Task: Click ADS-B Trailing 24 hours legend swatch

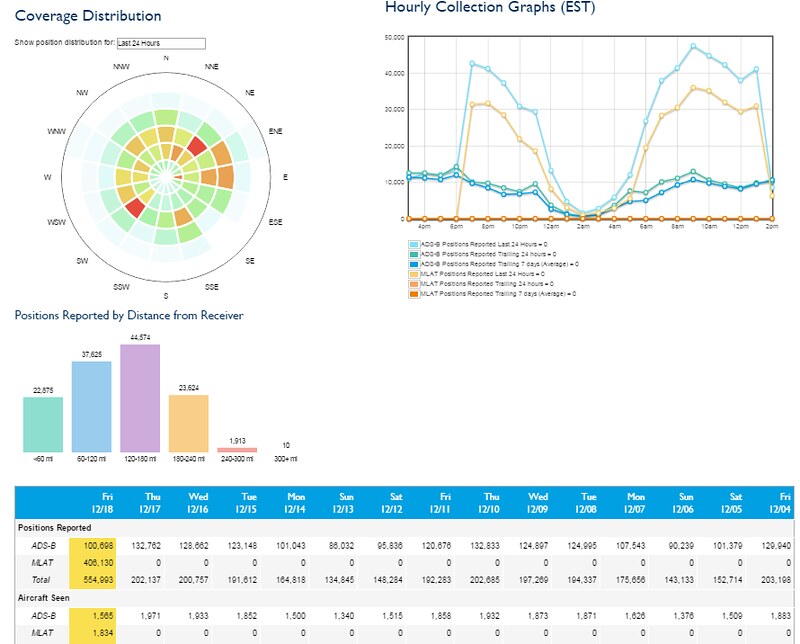Action: pyautogui.click(x=413, y=254)
